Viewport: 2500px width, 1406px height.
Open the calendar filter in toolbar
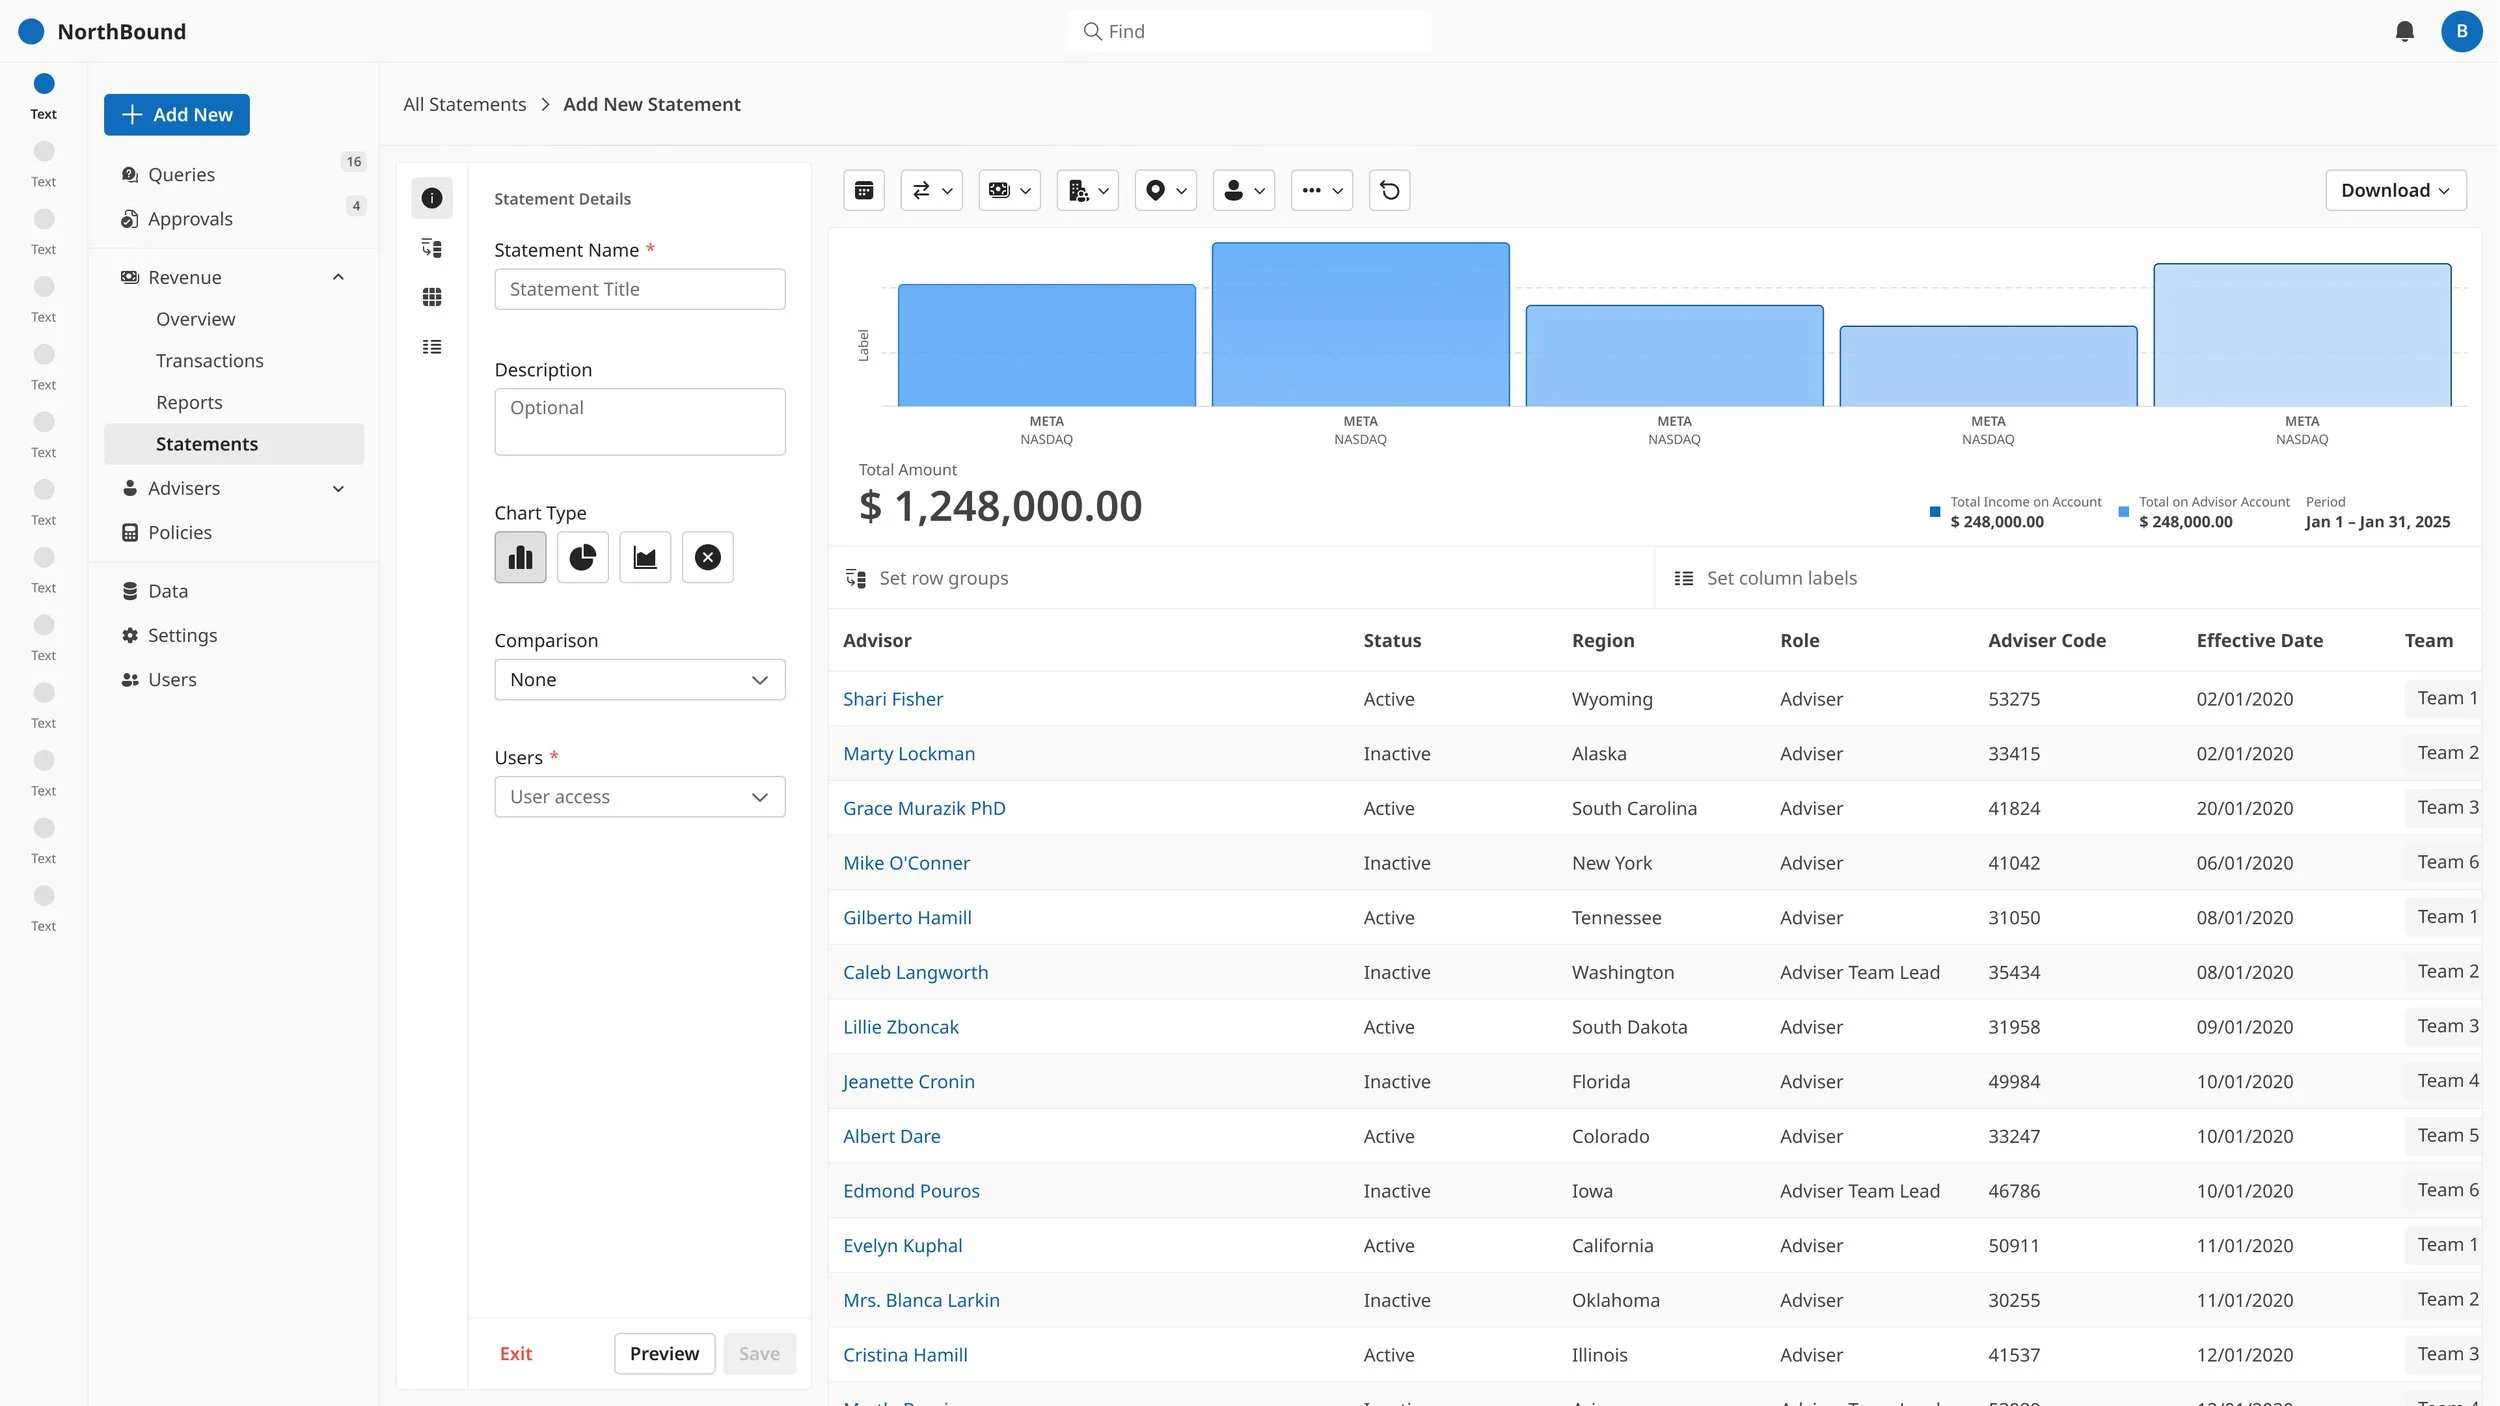864,190
